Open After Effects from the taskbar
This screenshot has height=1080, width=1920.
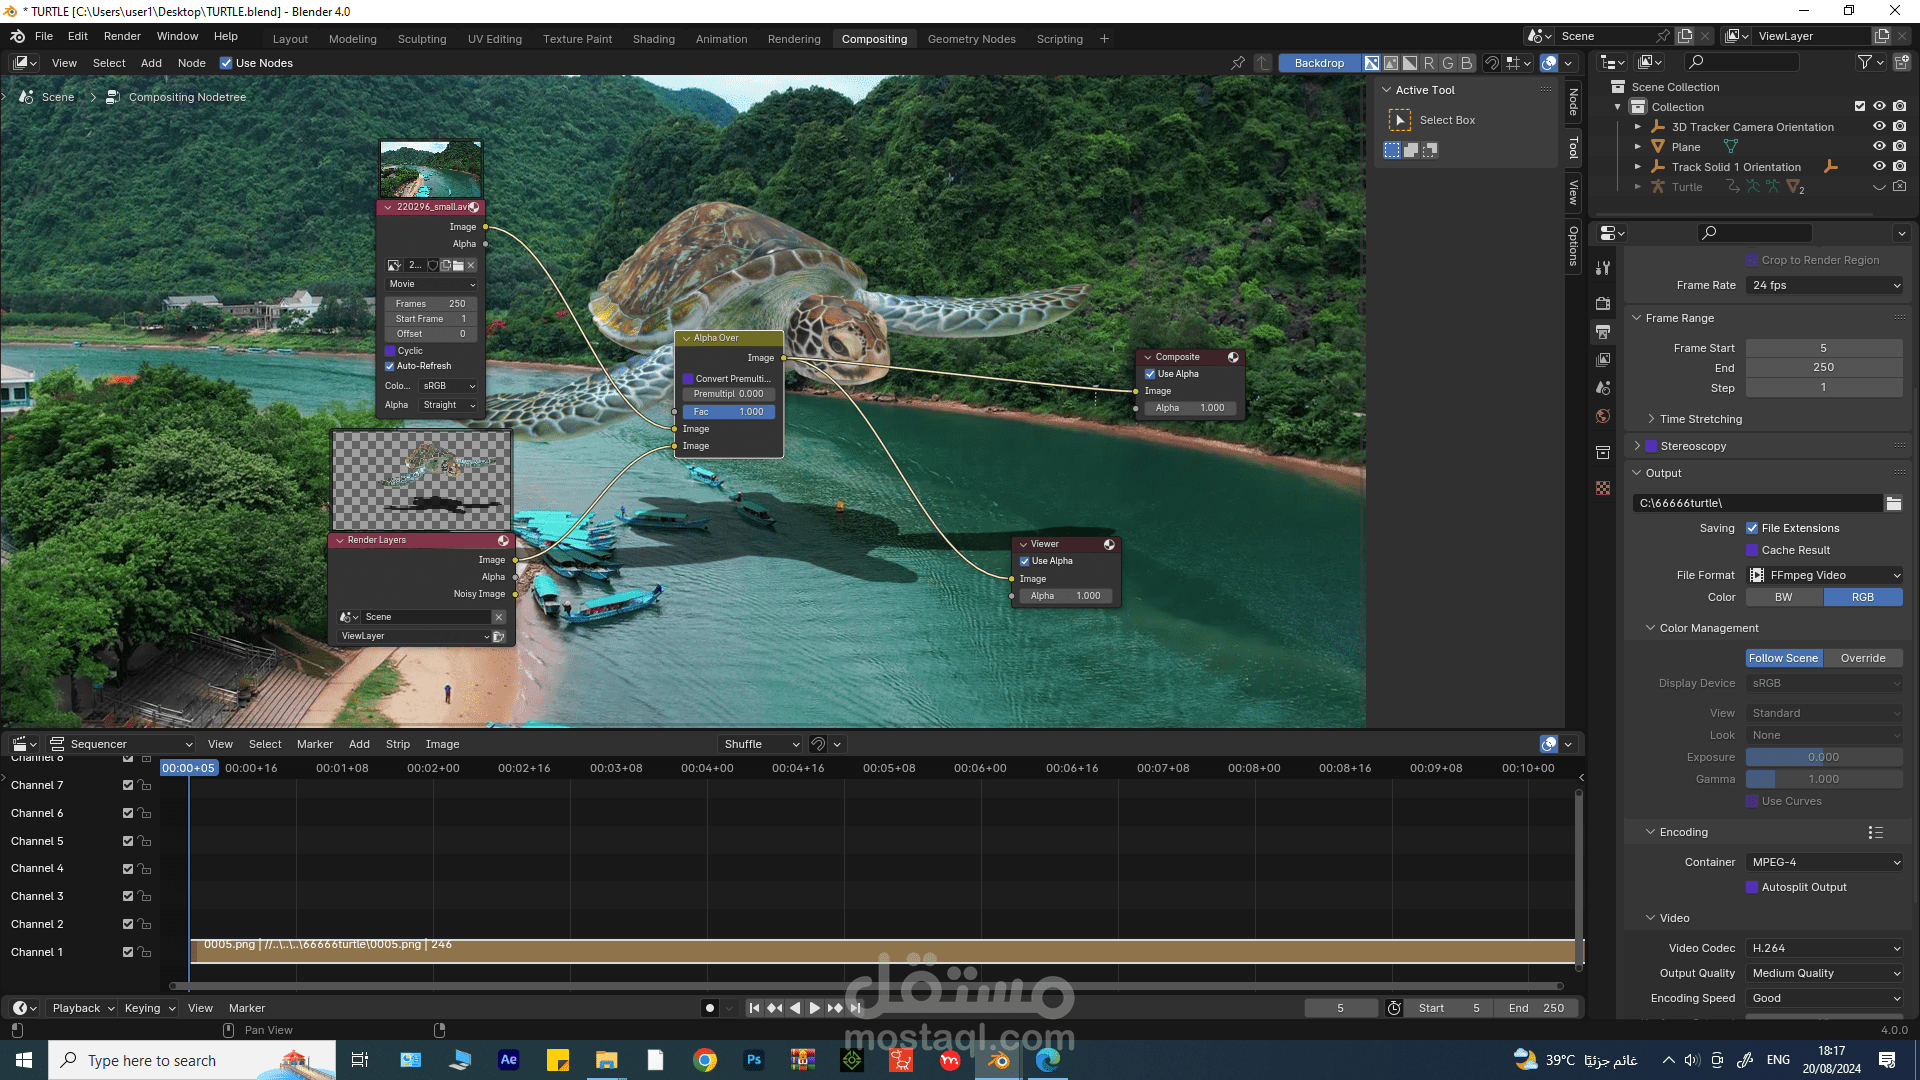[x=509, y=1060]
